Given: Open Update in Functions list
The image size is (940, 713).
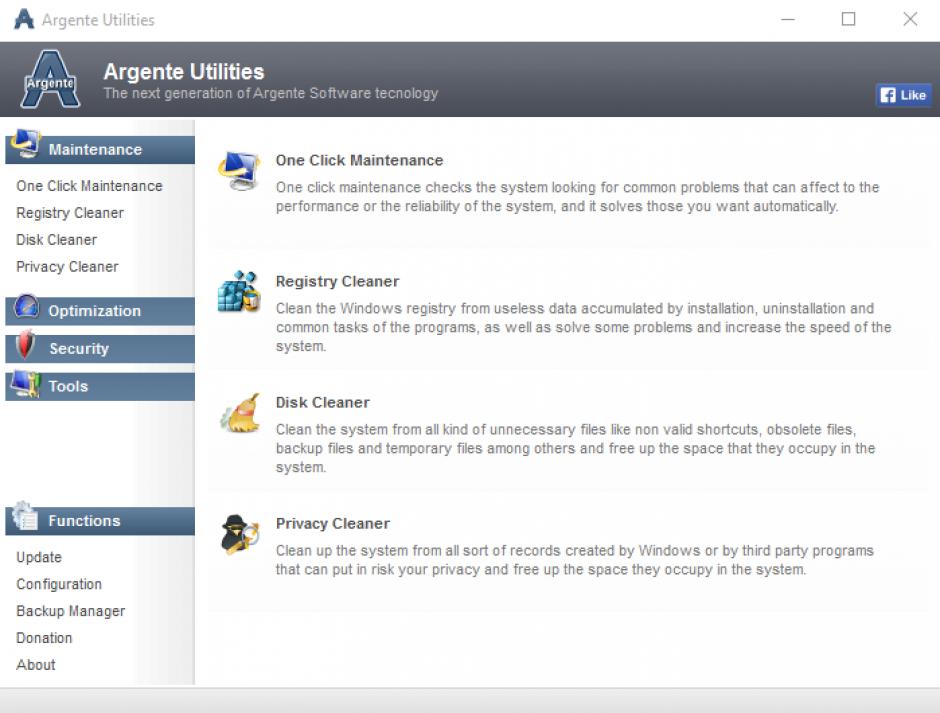Looking at the screenshot, I should (39, 557).
